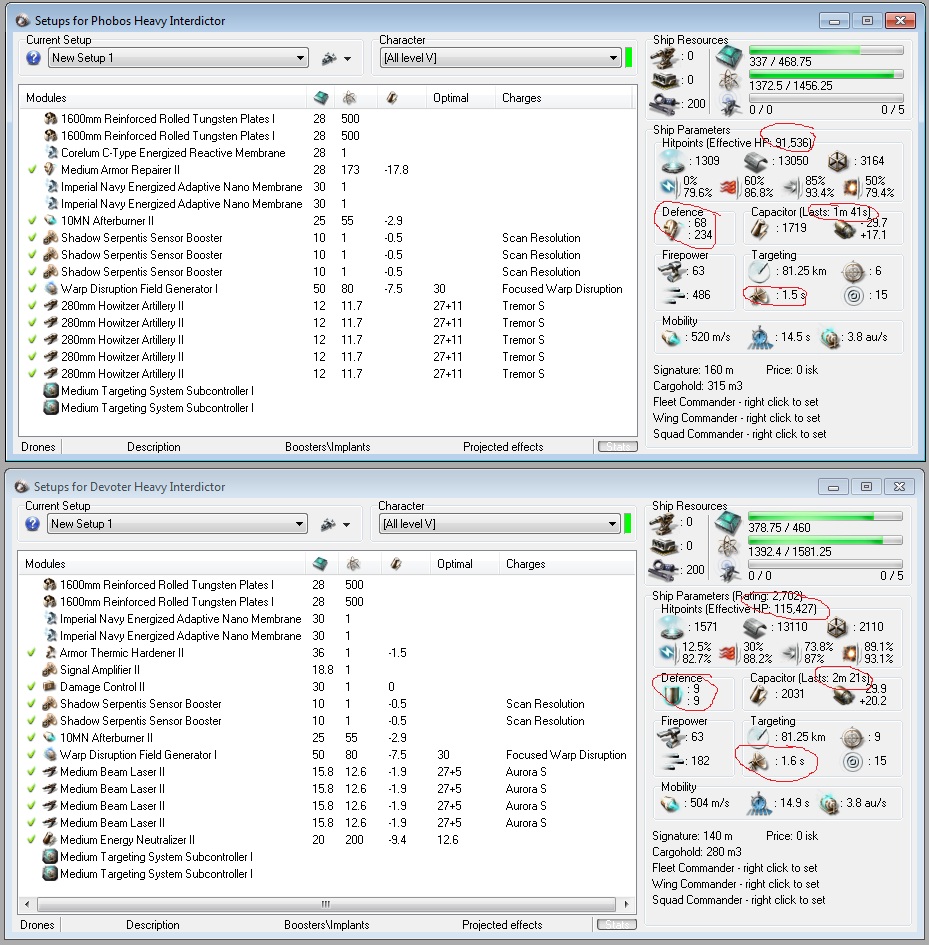Screen dimensions: 929x951
Task: Click scrollbar right arrow in Devoter modules
Action: [626, 904]
